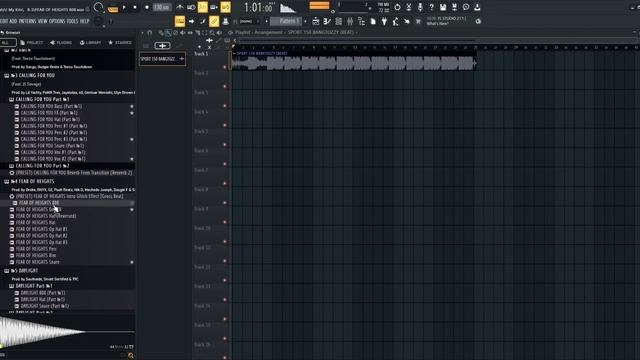Toggle typing keyboard to piano icon
640x360 pixels.
point(180,21)
